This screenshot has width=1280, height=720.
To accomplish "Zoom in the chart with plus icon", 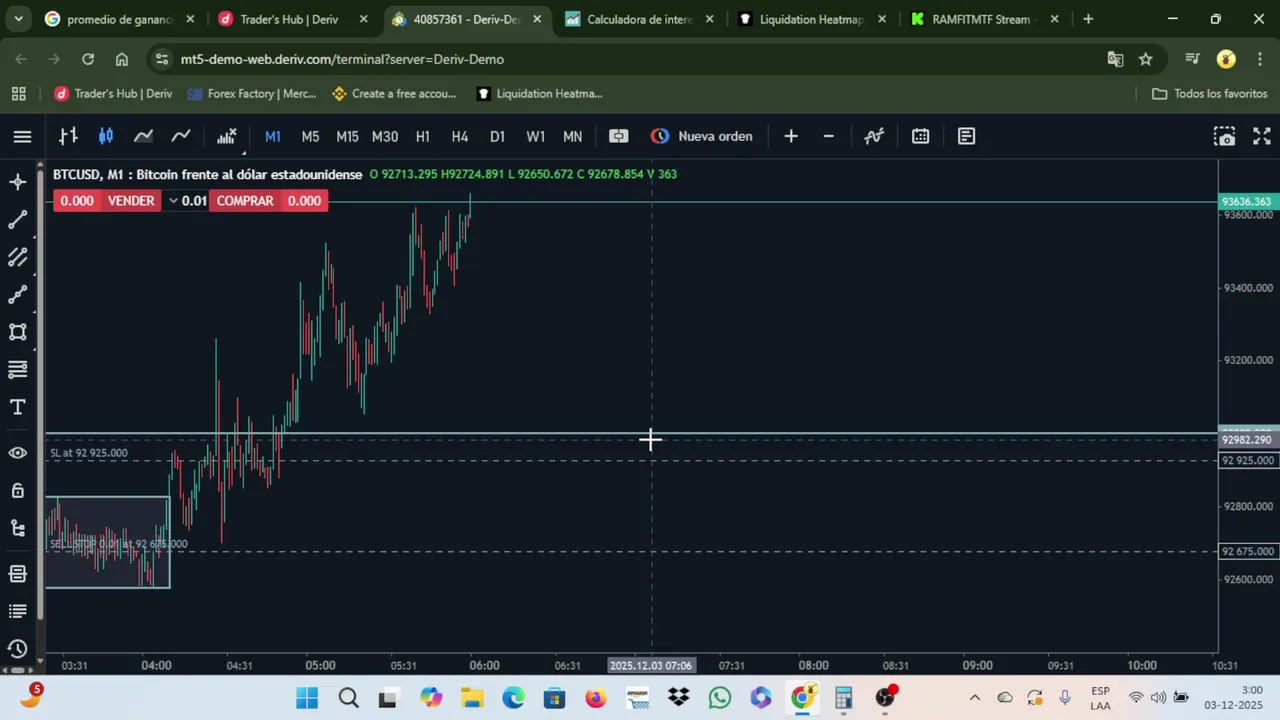I will (791, 136).
